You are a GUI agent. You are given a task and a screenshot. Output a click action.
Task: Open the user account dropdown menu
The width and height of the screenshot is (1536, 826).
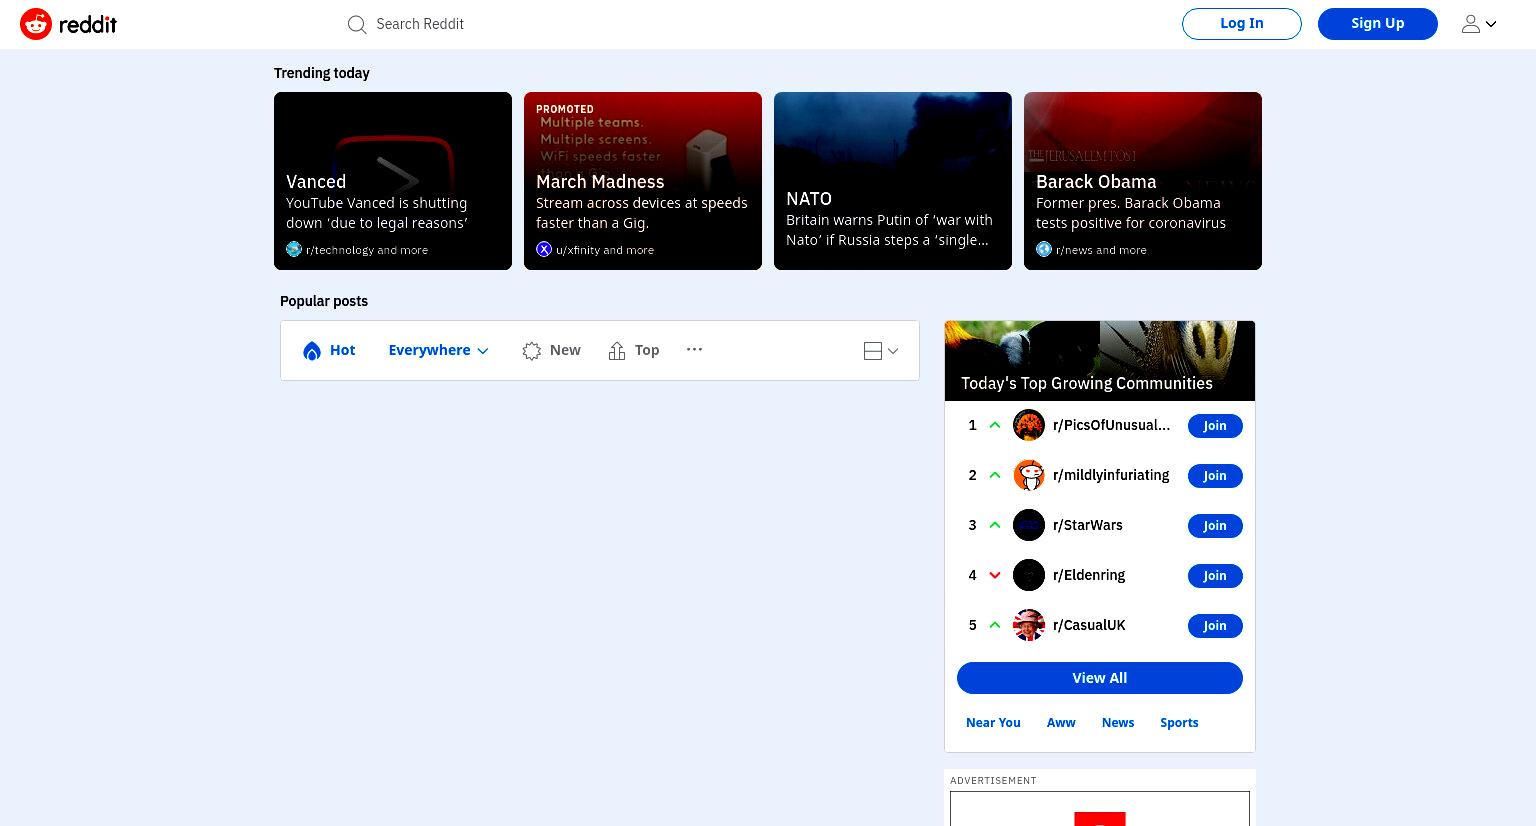(1479, 24)
